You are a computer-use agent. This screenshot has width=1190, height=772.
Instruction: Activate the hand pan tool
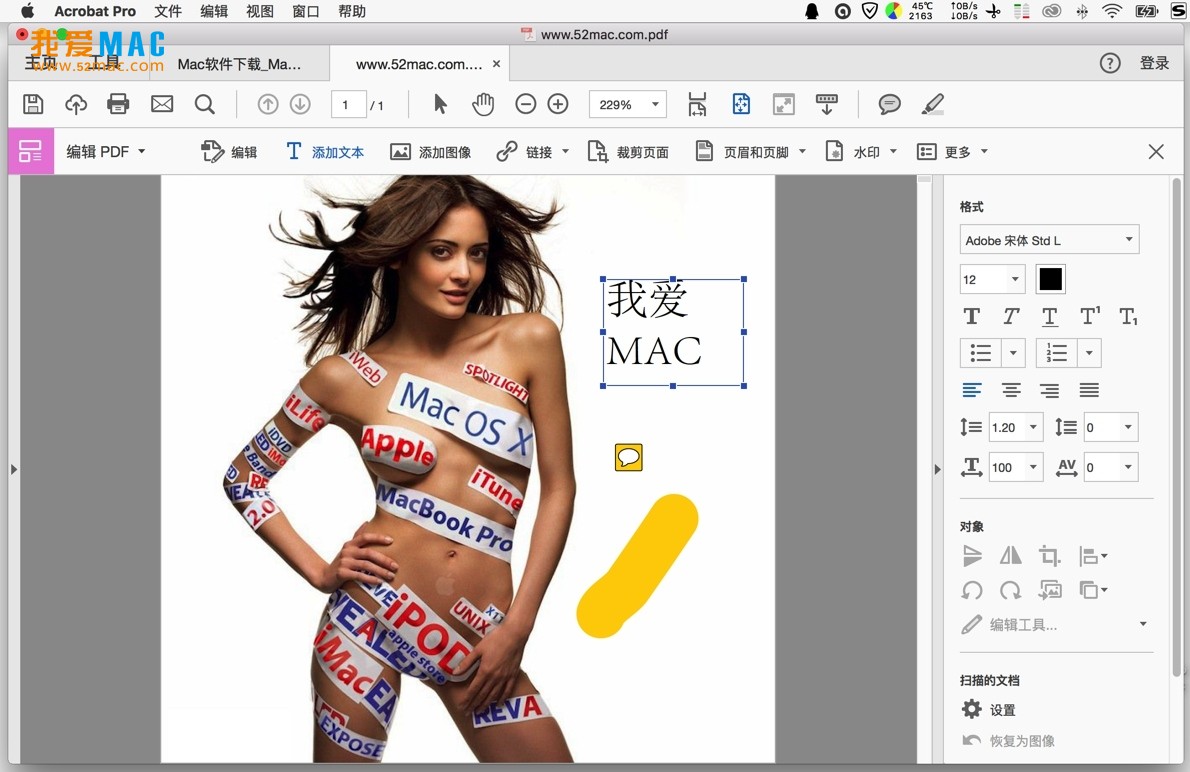(x=483, y=104)
